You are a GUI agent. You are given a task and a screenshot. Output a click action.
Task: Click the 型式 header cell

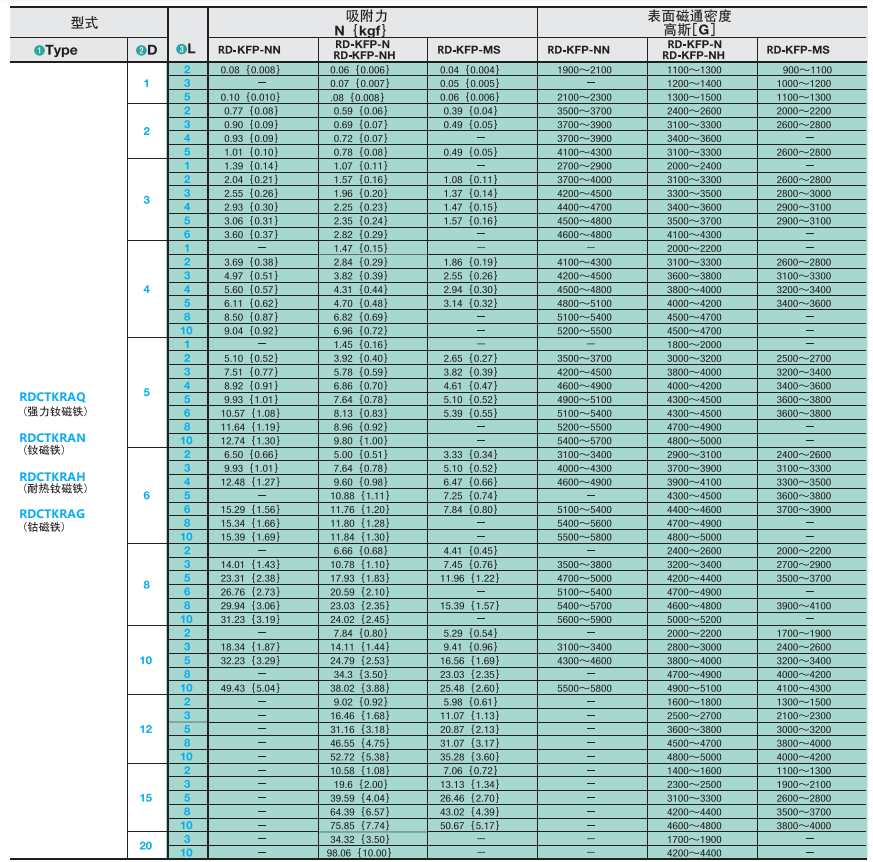tap(85, 22)
